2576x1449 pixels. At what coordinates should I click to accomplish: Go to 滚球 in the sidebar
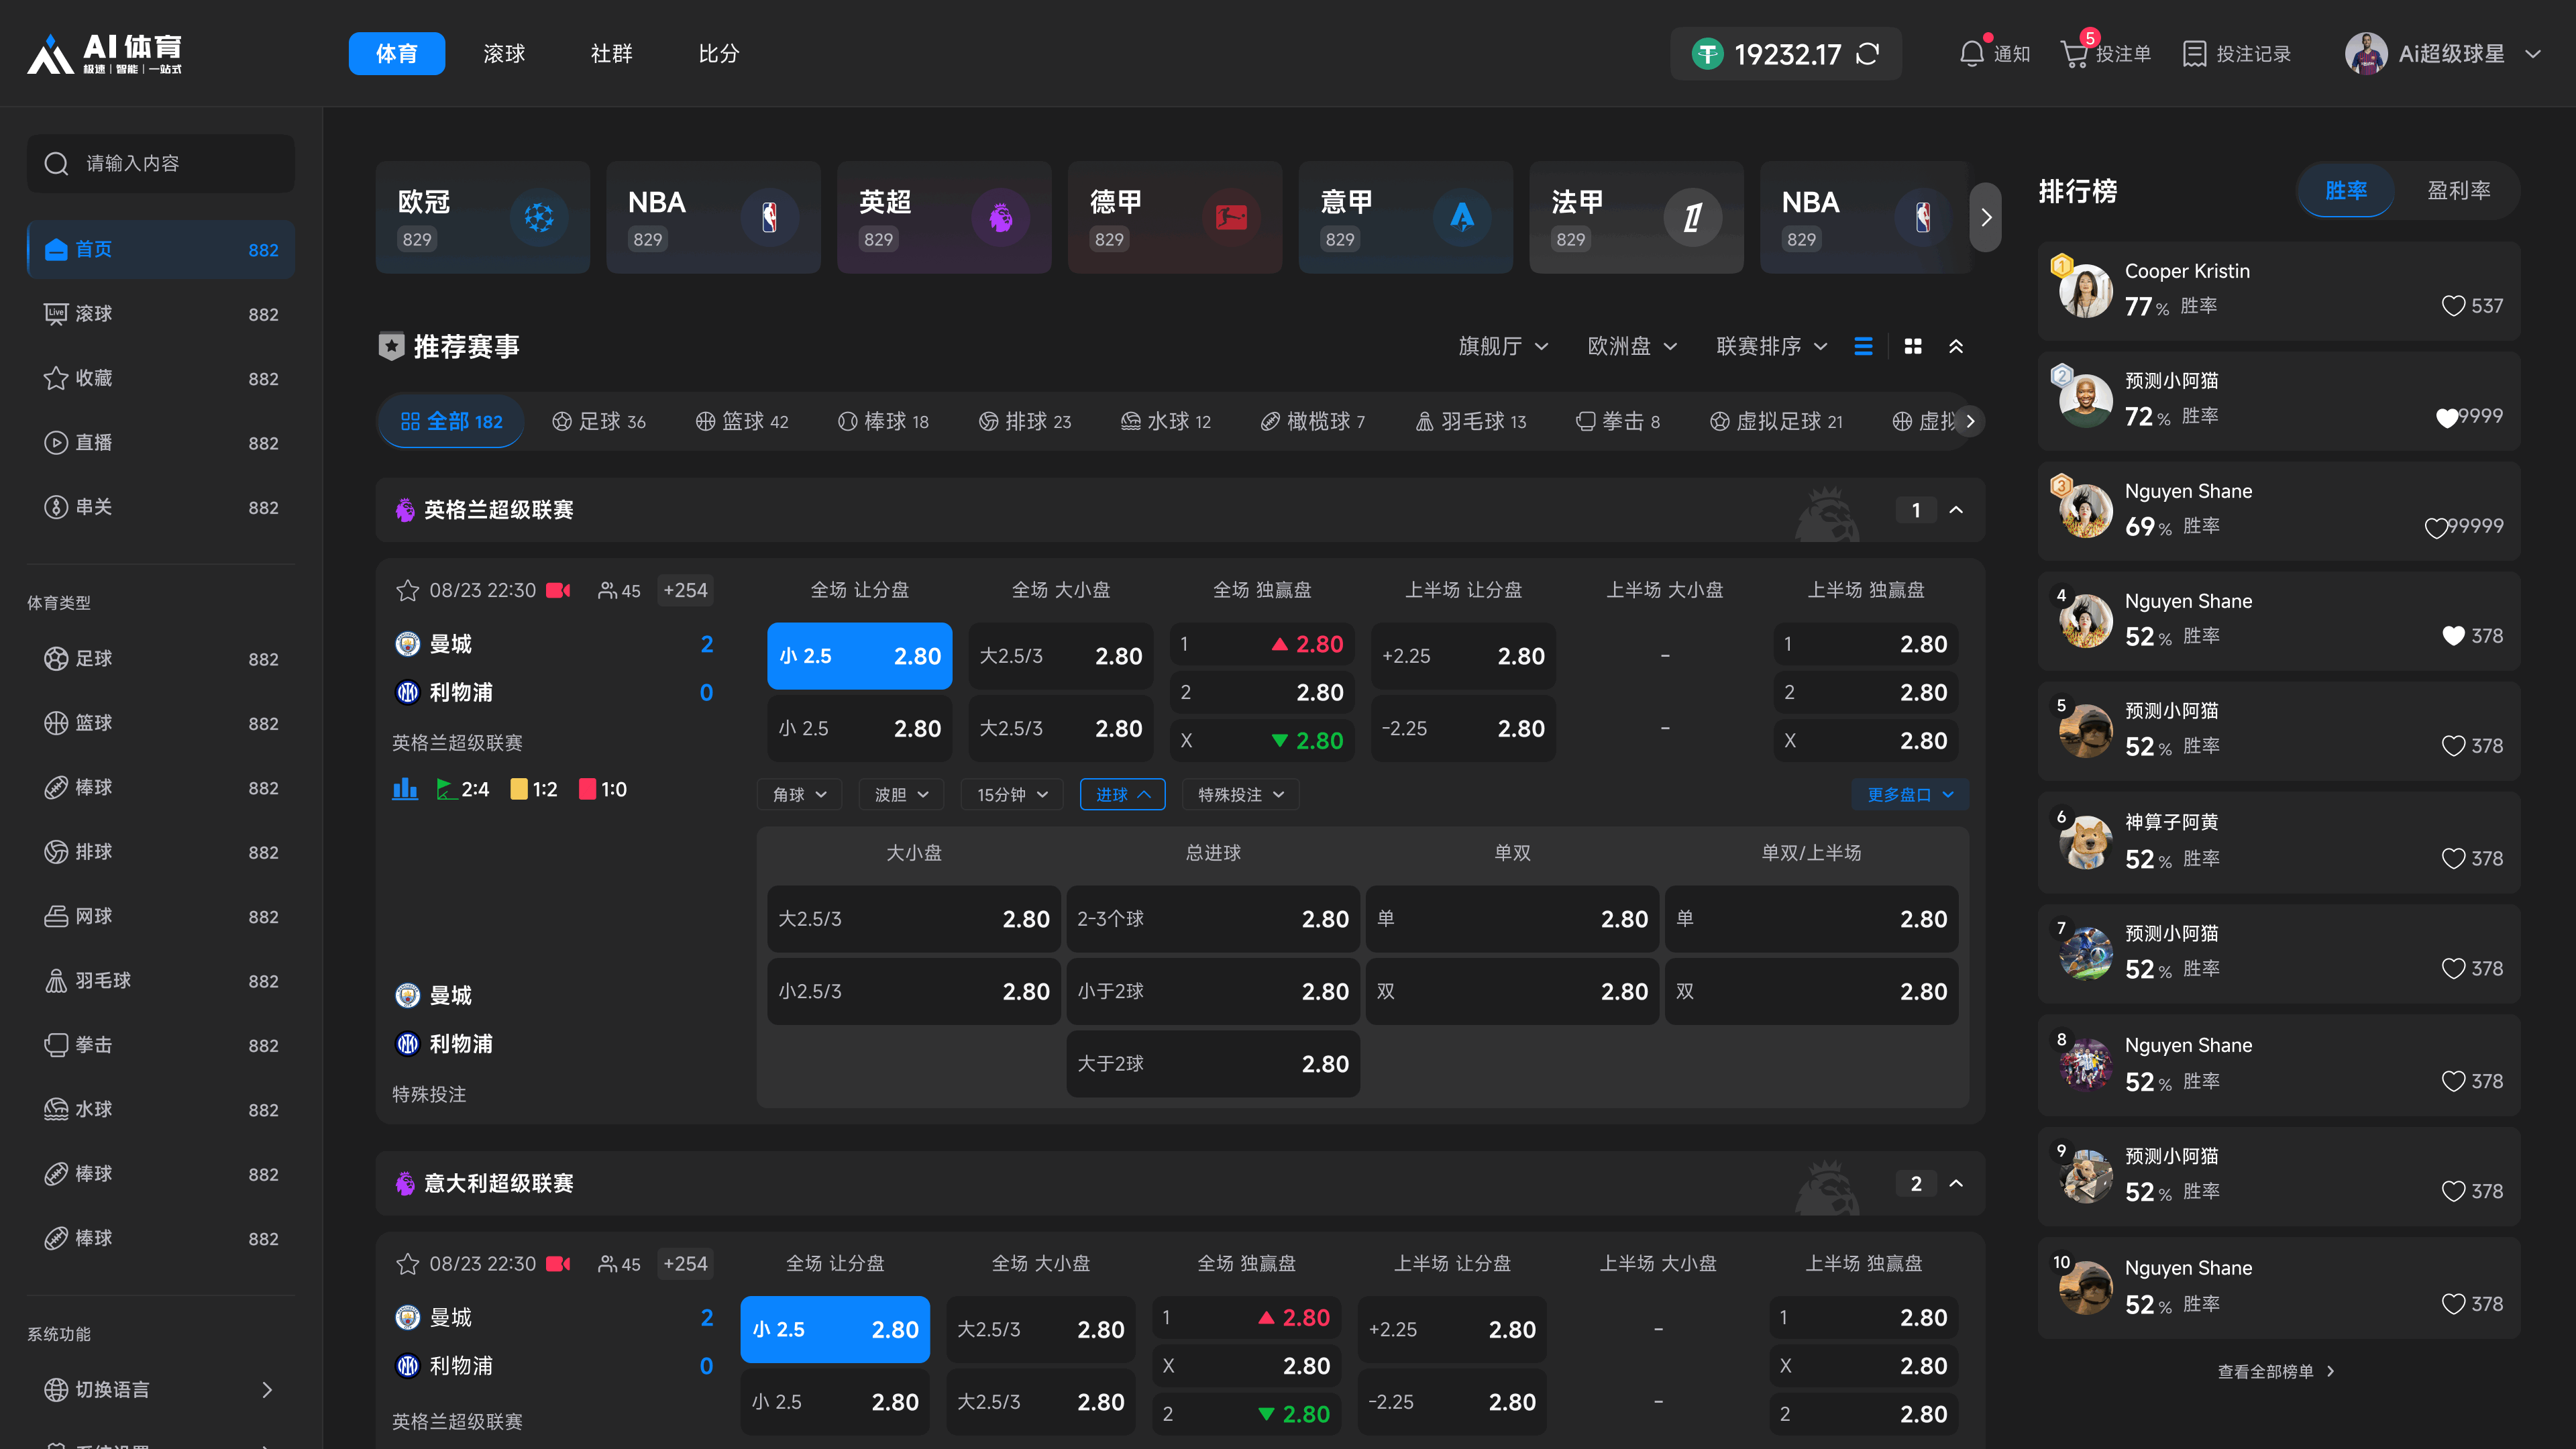click(x=161, y=314)
